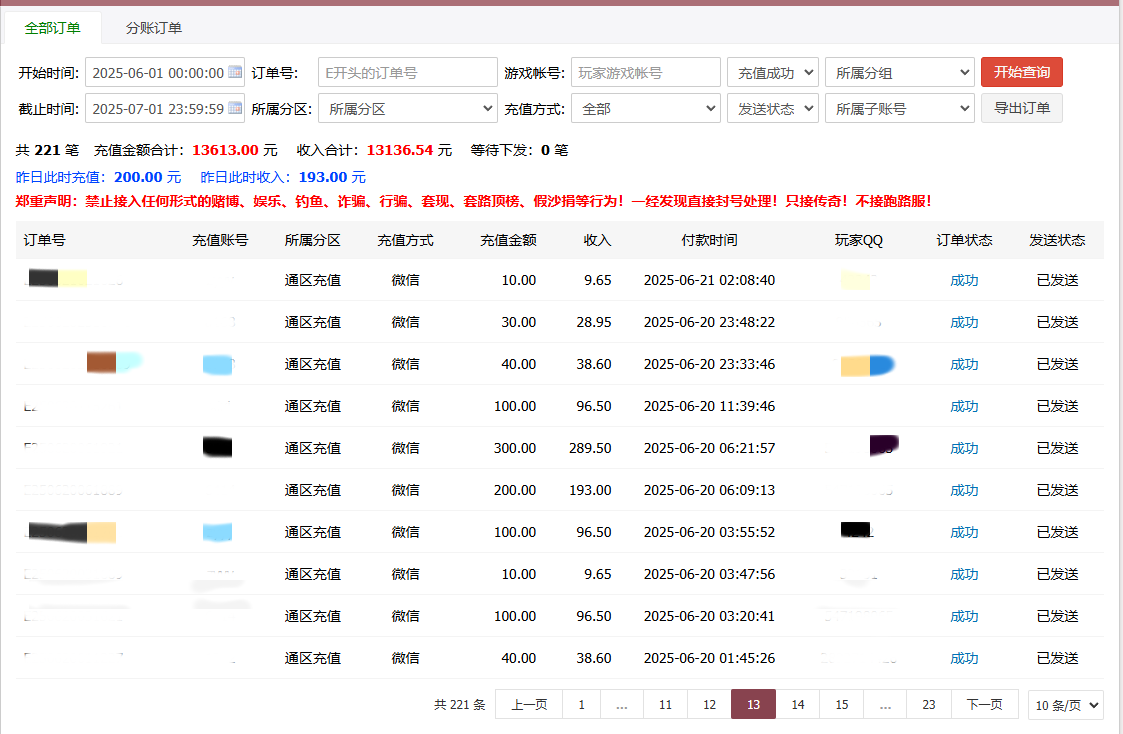
Task: Click 下一页 to go to next page
Action: pos(984,705)
